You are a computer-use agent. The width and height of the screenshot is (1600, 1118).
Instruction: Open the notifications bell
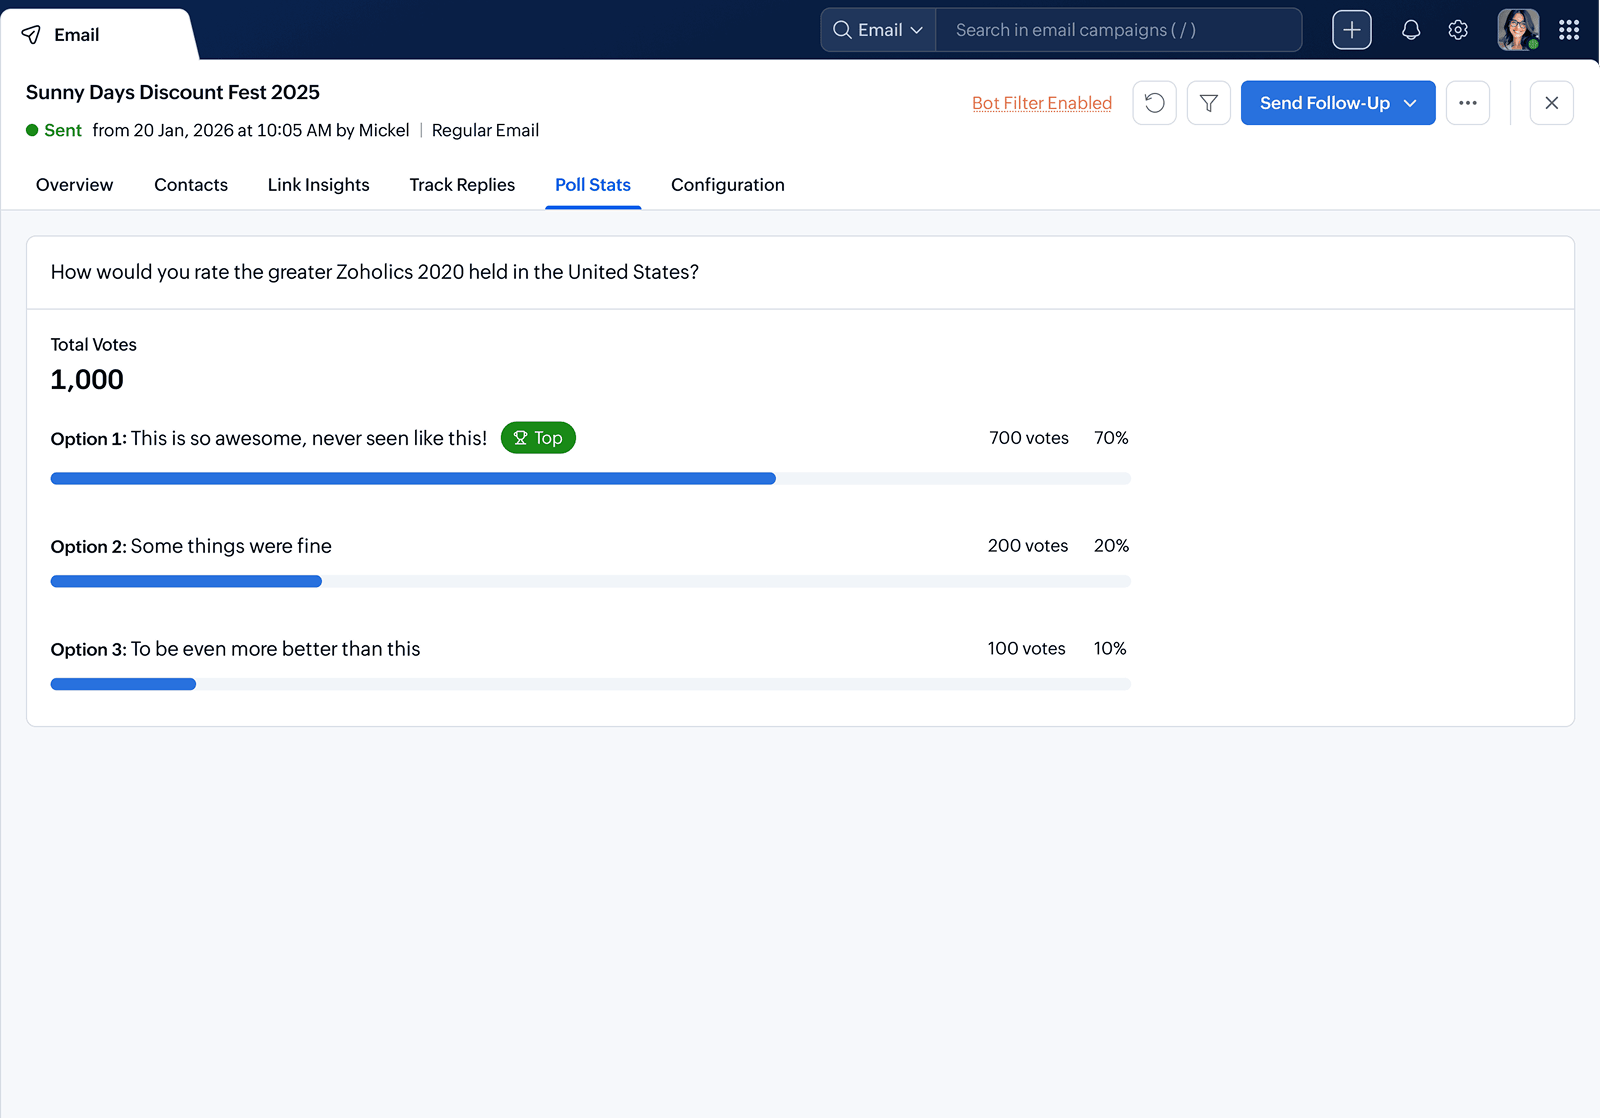coord(1411,30)
